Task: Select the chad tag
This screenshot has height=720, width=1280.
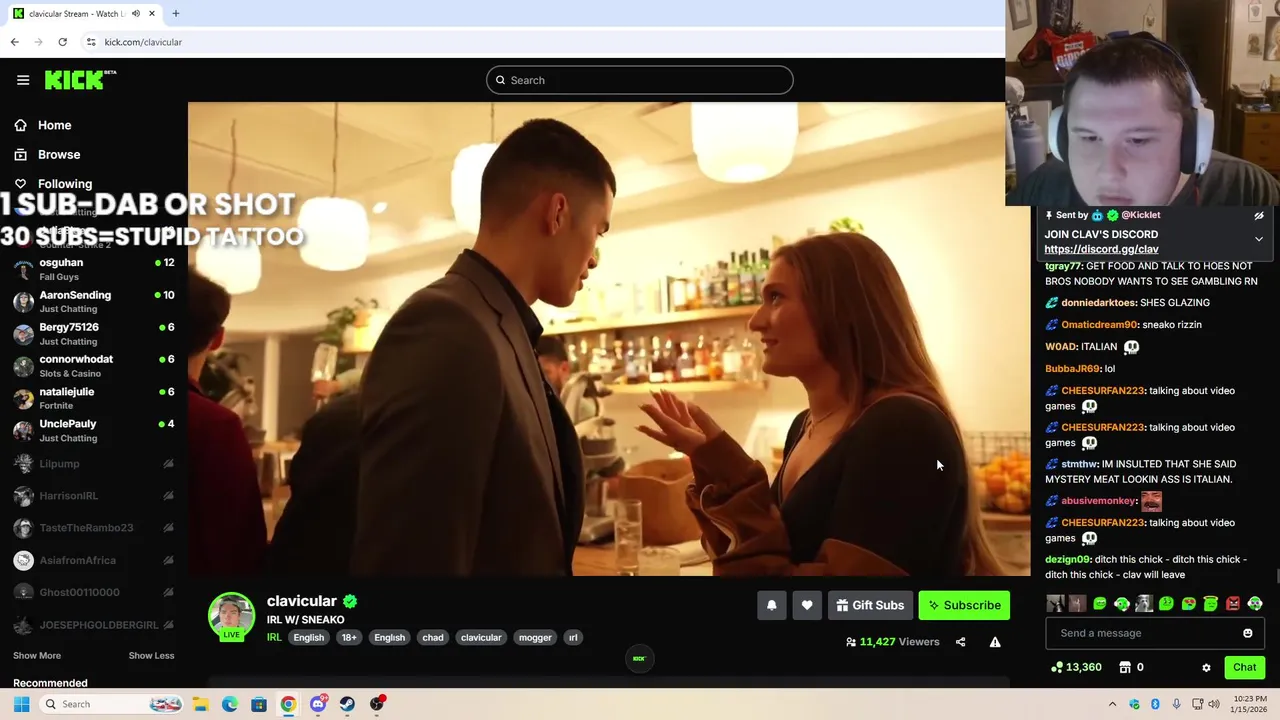Action: (433, 637)
